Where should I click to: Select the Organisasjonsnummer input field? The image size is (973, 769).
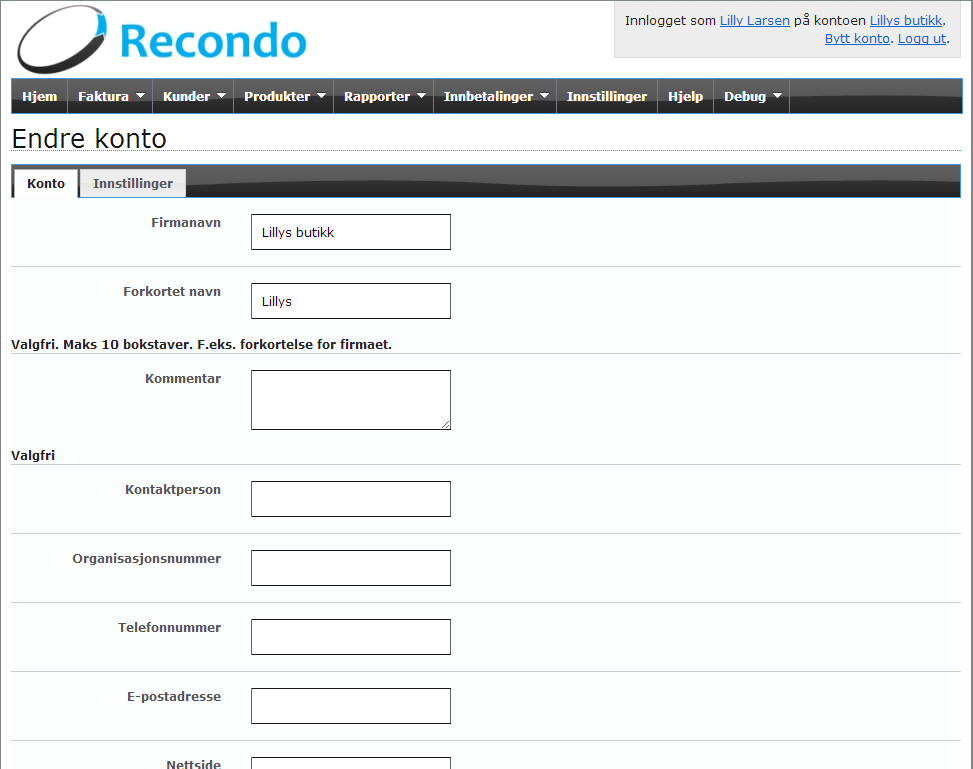[x=350, y=568]
